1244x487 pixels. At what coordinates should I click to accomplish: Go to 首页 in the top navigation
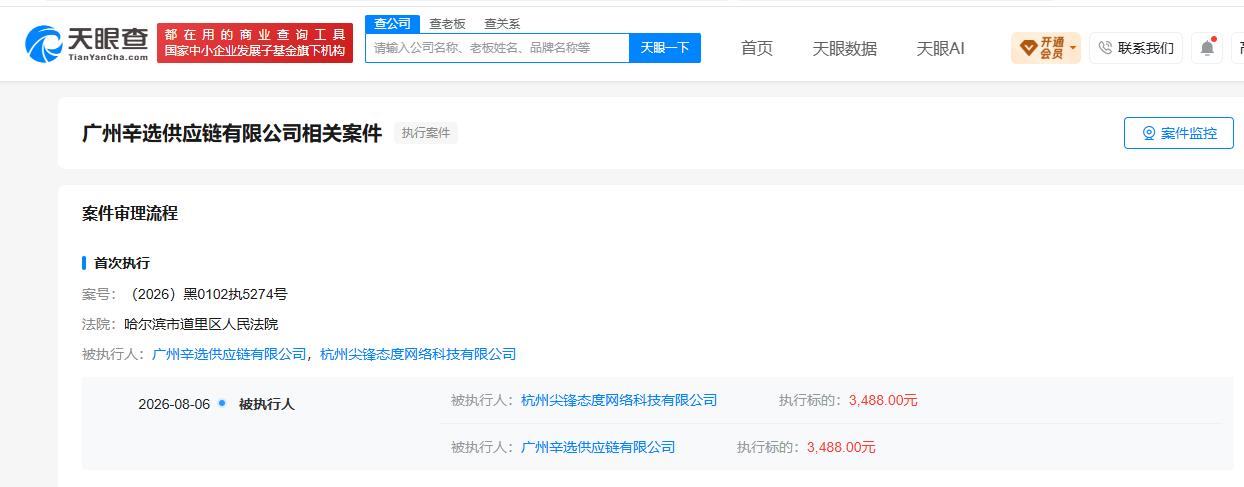point(757,48)
